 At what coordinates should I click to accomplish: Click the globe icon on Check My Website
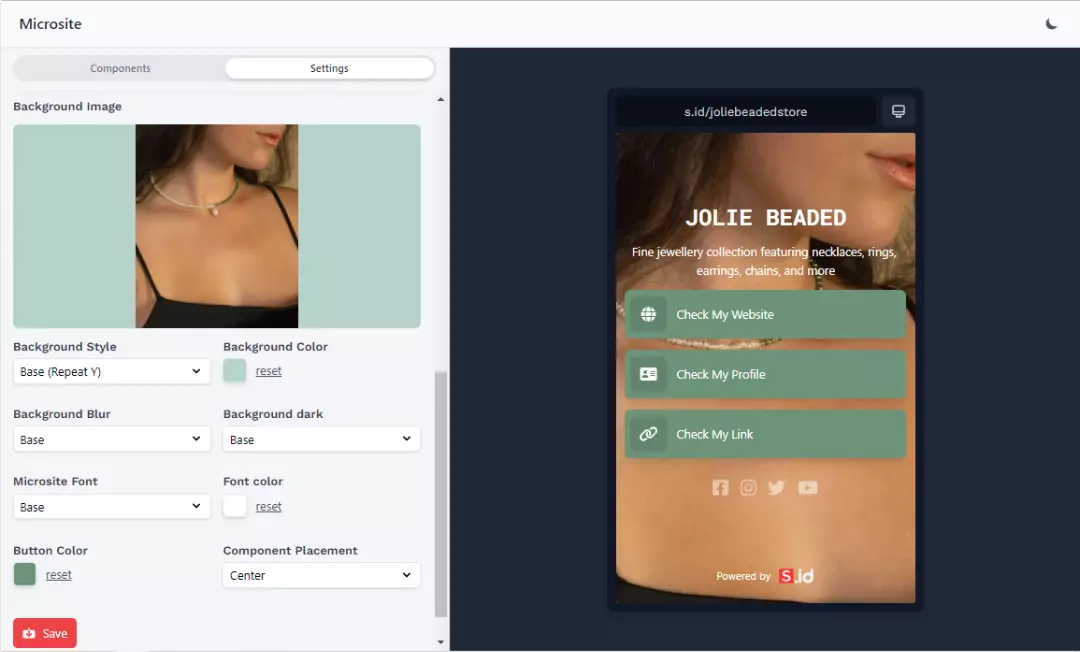[648, 315]
